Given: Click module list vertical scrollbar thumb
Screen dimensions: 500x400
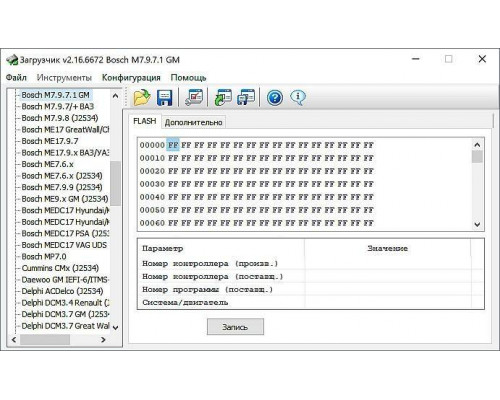Looking at the screenshot, I should point(115,183).
